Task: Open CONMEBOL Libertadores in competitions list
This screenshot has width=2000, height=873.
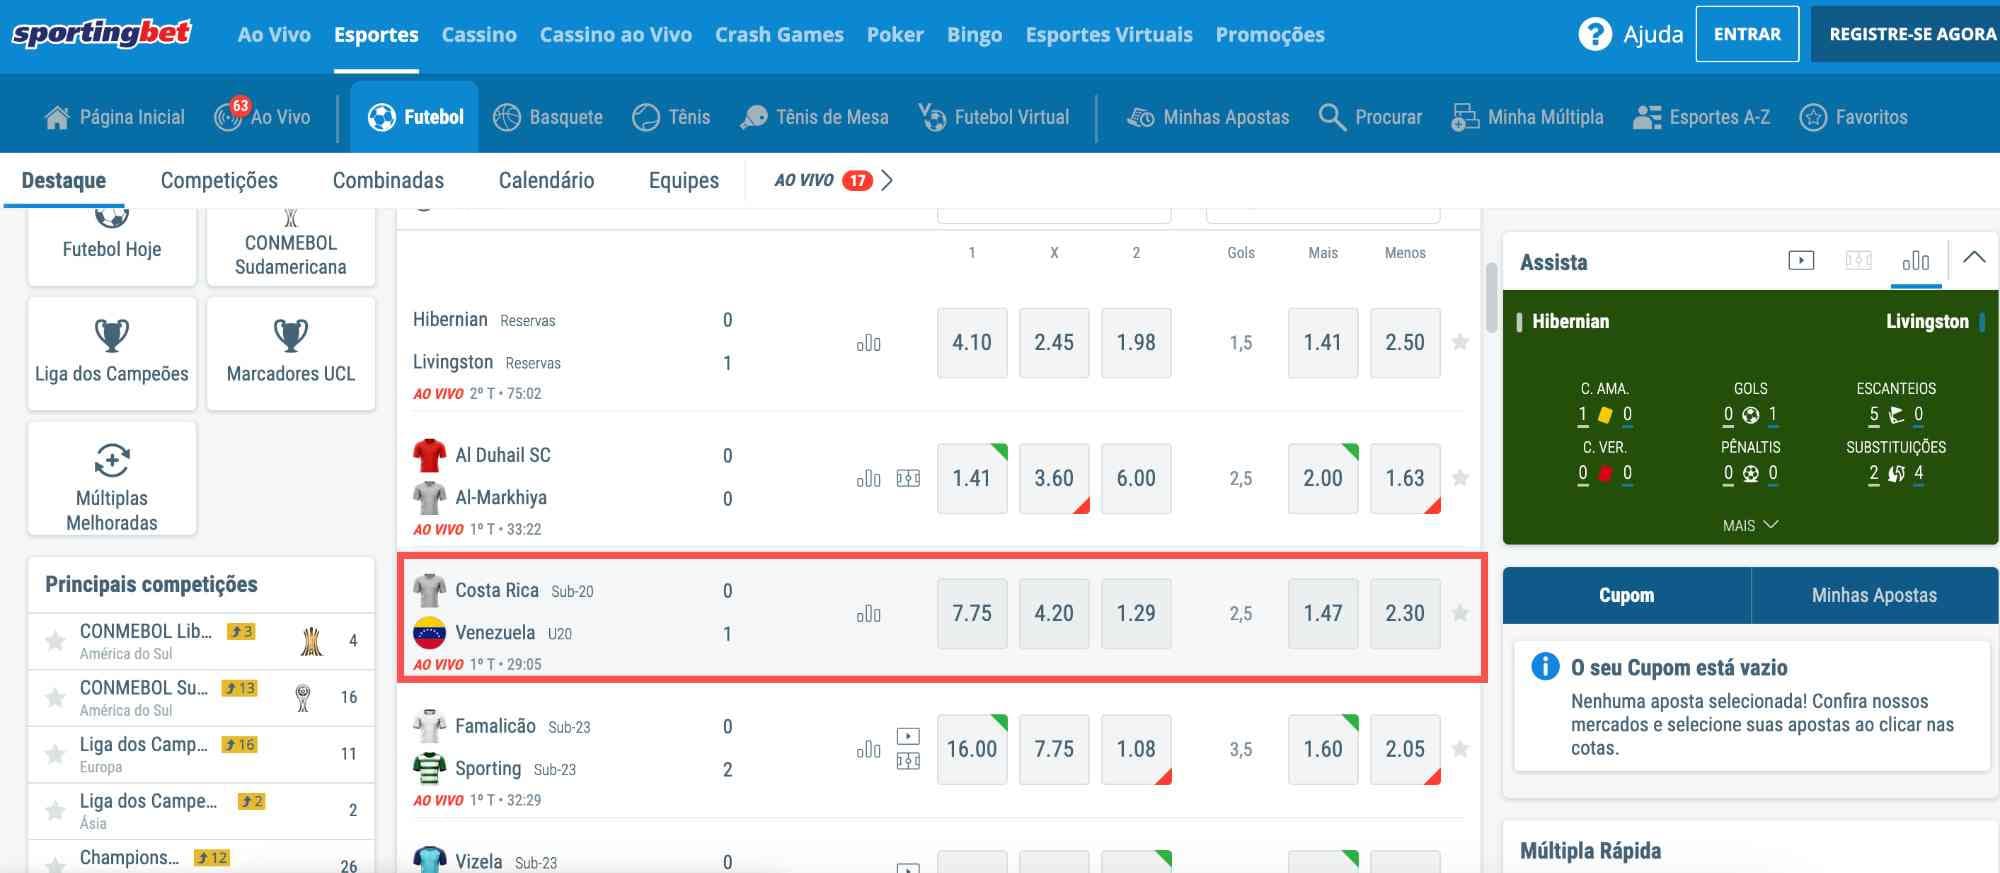Action: [x=200, y=641]
